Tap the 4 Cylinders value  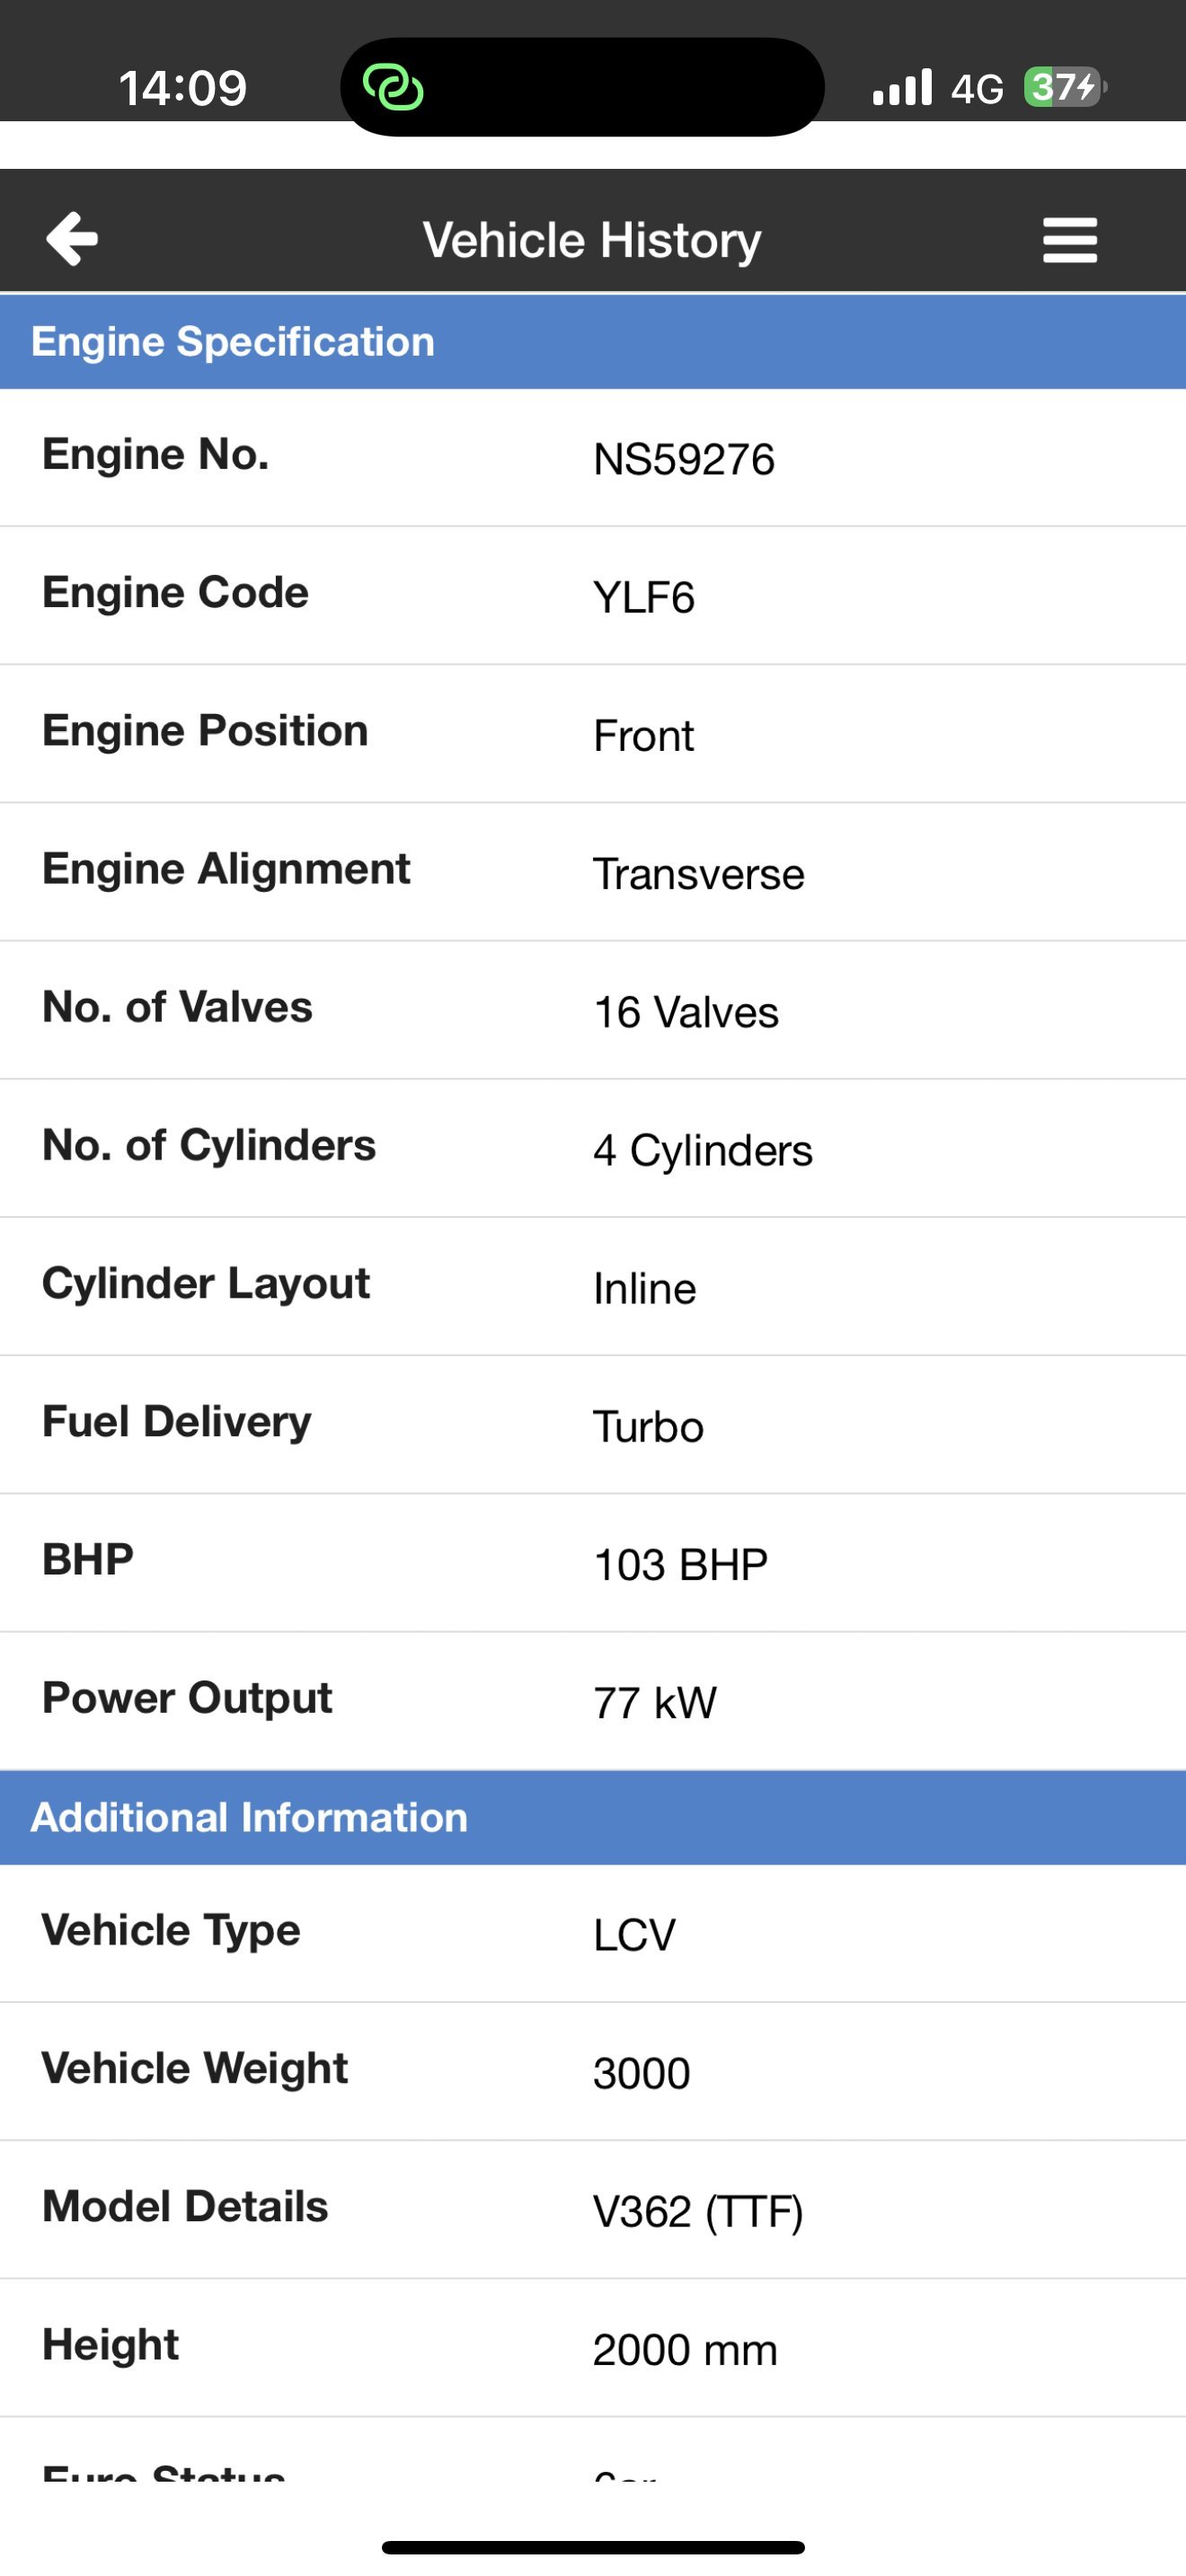(703, 1150)
